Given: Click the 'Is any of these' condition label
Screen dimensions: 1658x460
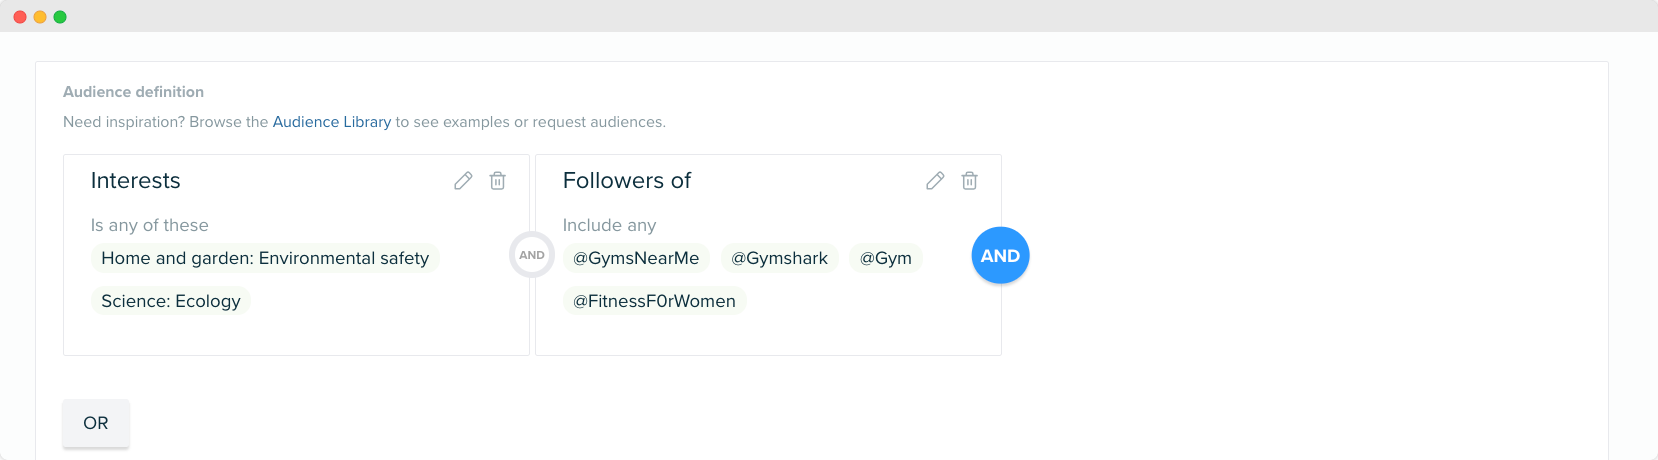Looking at the screenshot, I should coord(149,225).
